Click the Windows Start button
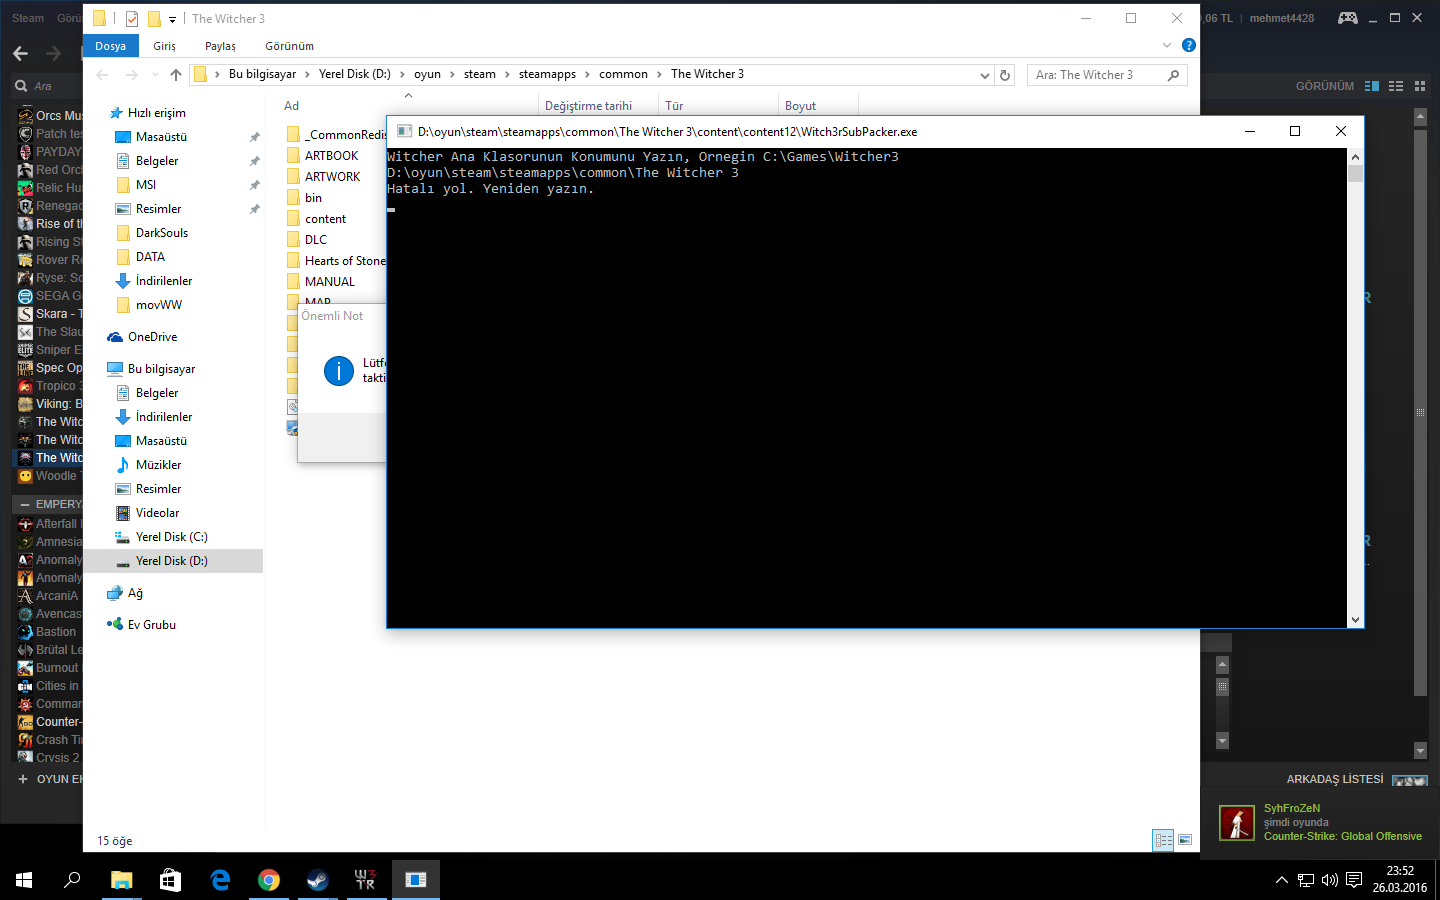The image size is (1440, 900). (24, 880)
